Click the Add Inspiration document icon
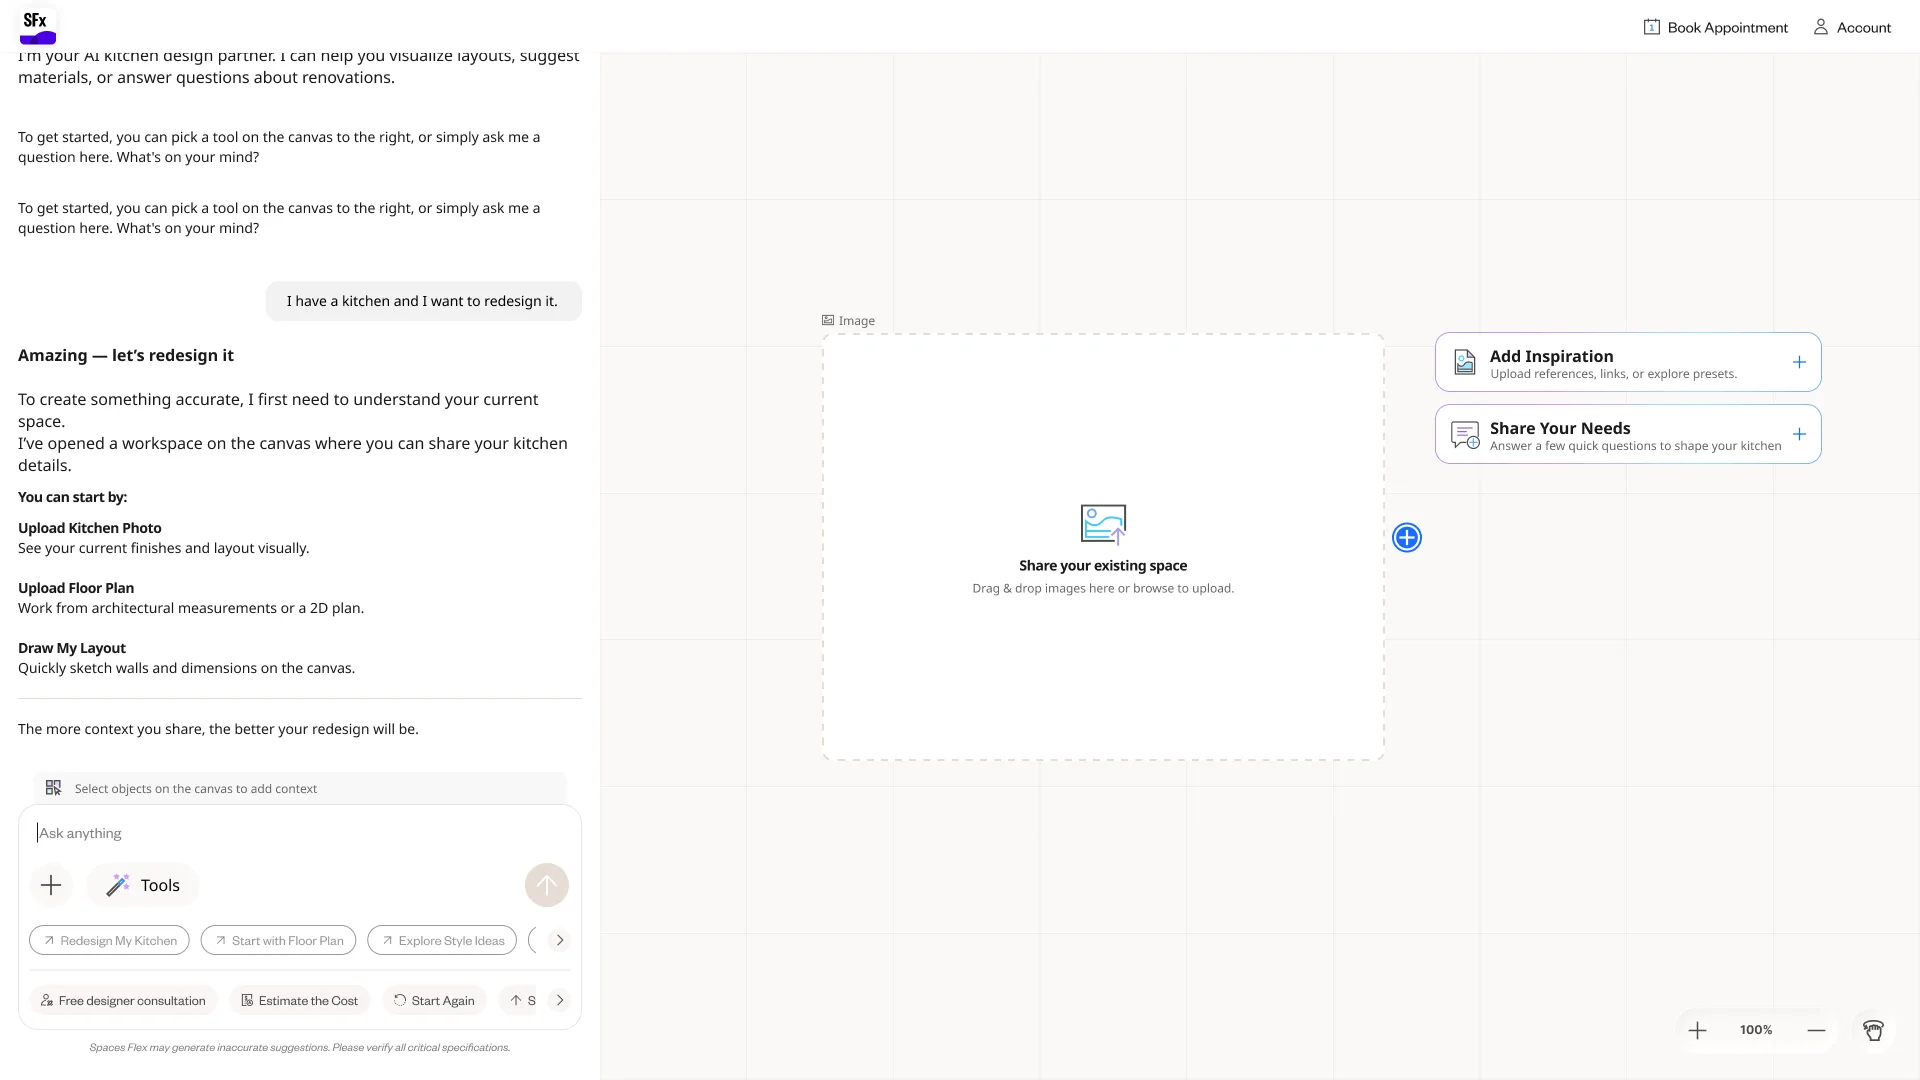Viewport: 1920px width, 1080px height. pos(1465,362)
